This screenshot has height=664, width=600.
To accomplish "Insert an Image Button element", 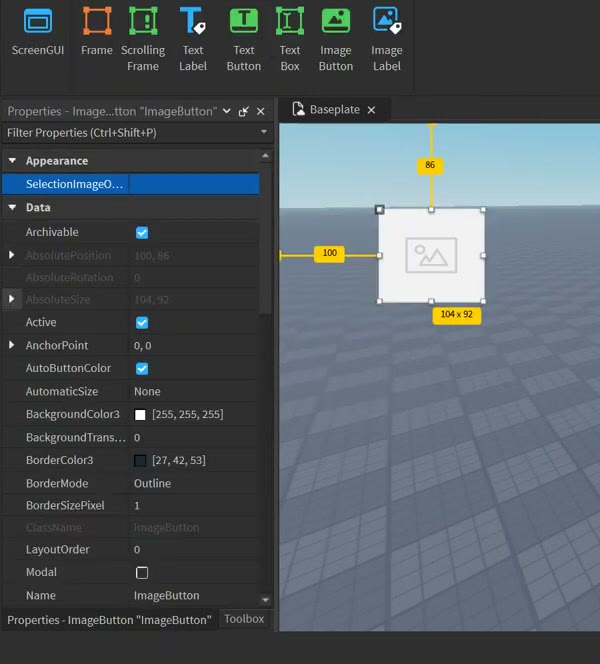I will click(335, 39).
